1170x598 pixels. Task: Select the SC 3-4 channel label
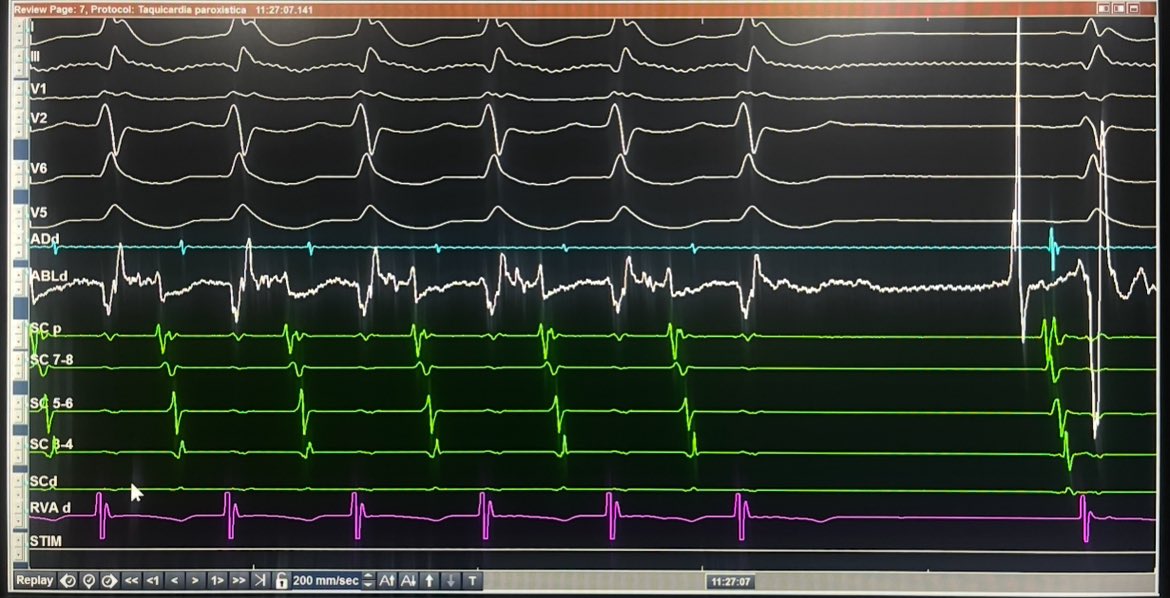51,445
